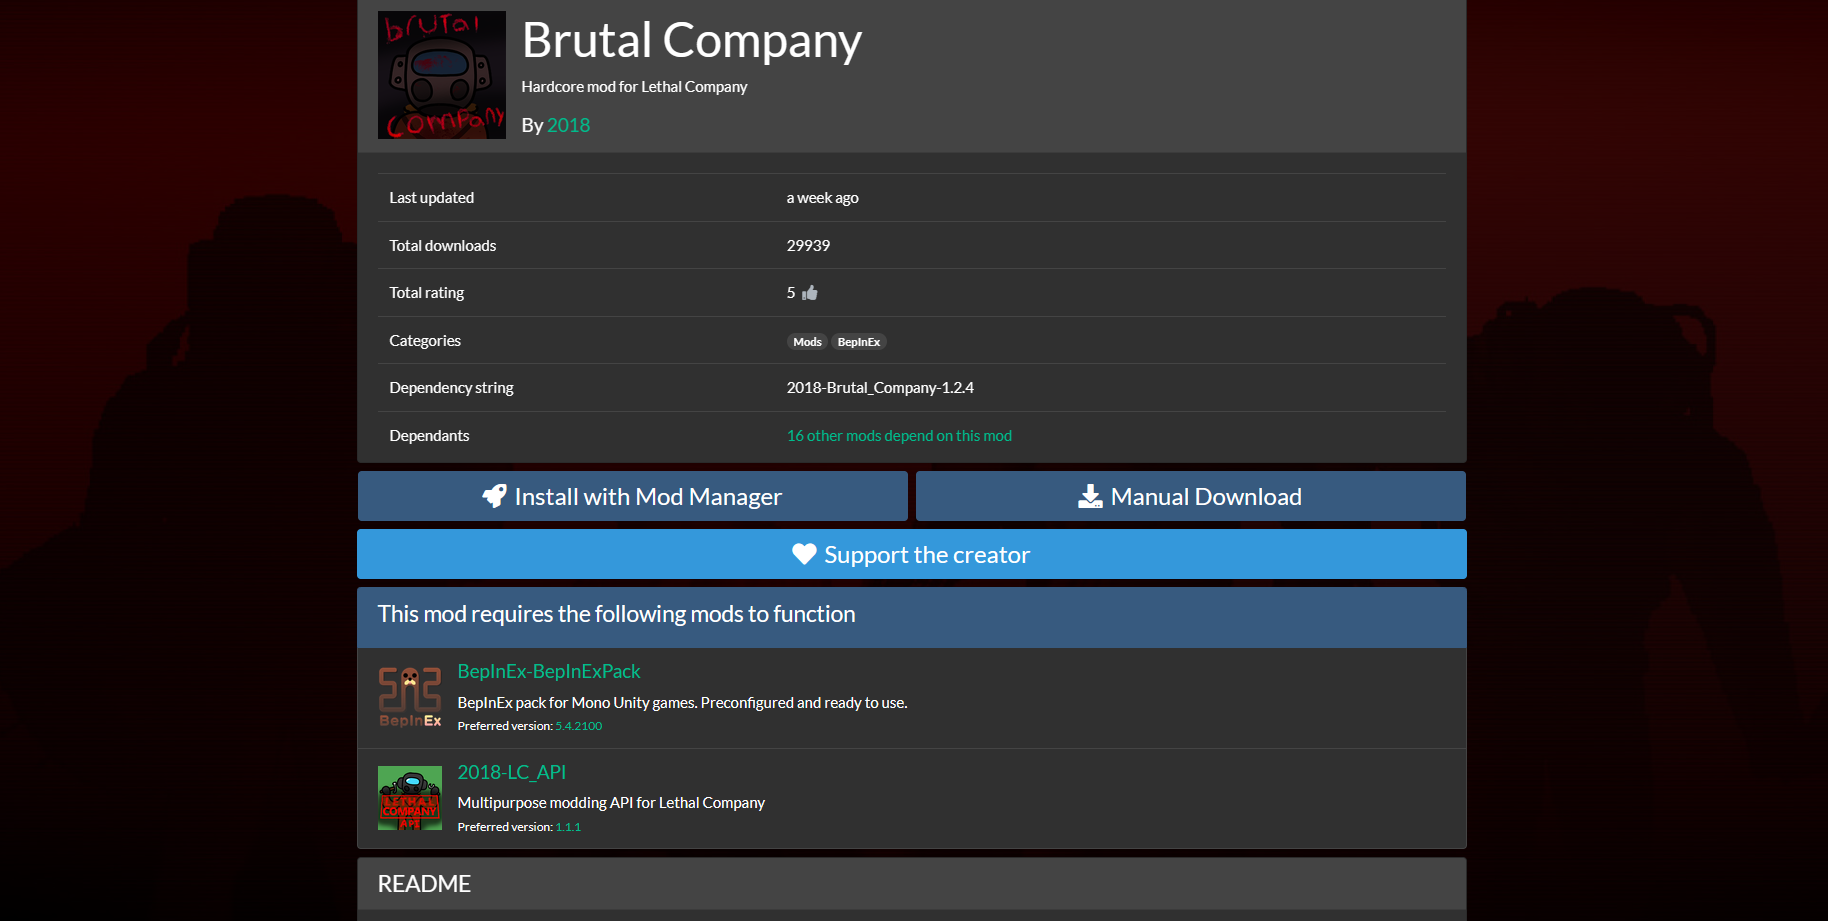Screen dimensions: 1828x921
Task: Start a Manual Download of the mod
Action: tap(1190, 495)
